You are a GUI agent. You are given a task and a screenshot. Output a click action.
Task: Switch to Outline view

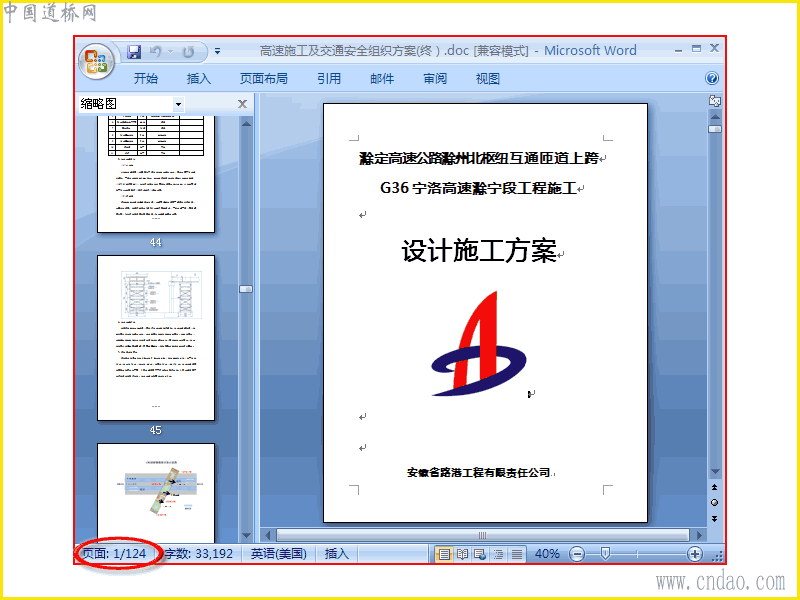pyautogui.click(x=498, y=554)
